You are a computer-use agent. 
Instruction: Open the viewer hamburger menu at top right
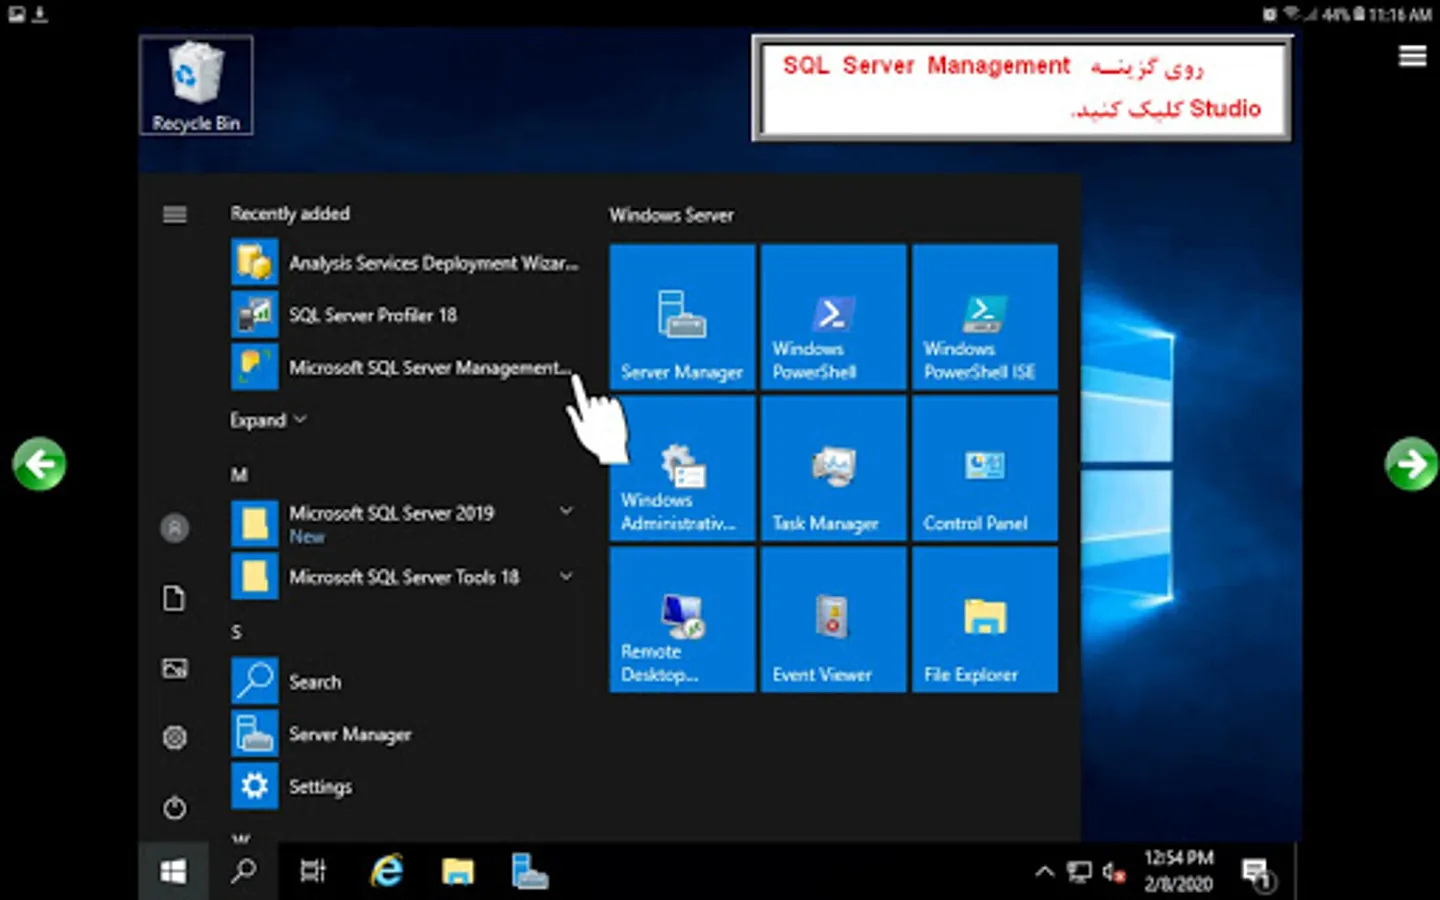click(1412, 56)
